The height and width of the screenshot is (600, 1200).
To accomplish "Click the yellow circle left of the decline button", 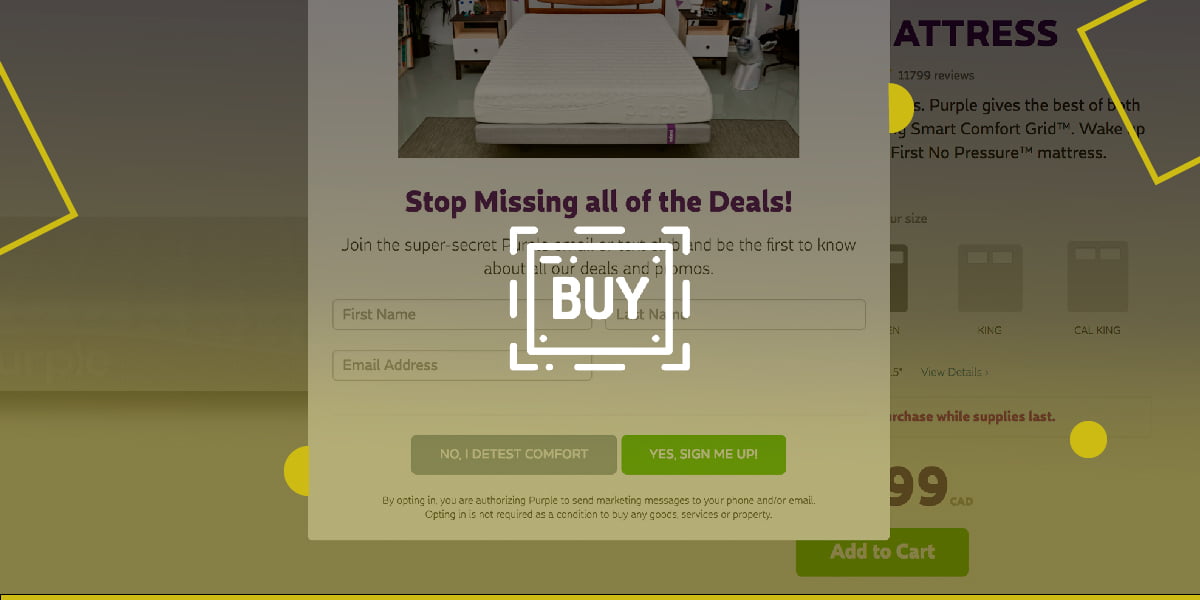I will click(297, 470).
